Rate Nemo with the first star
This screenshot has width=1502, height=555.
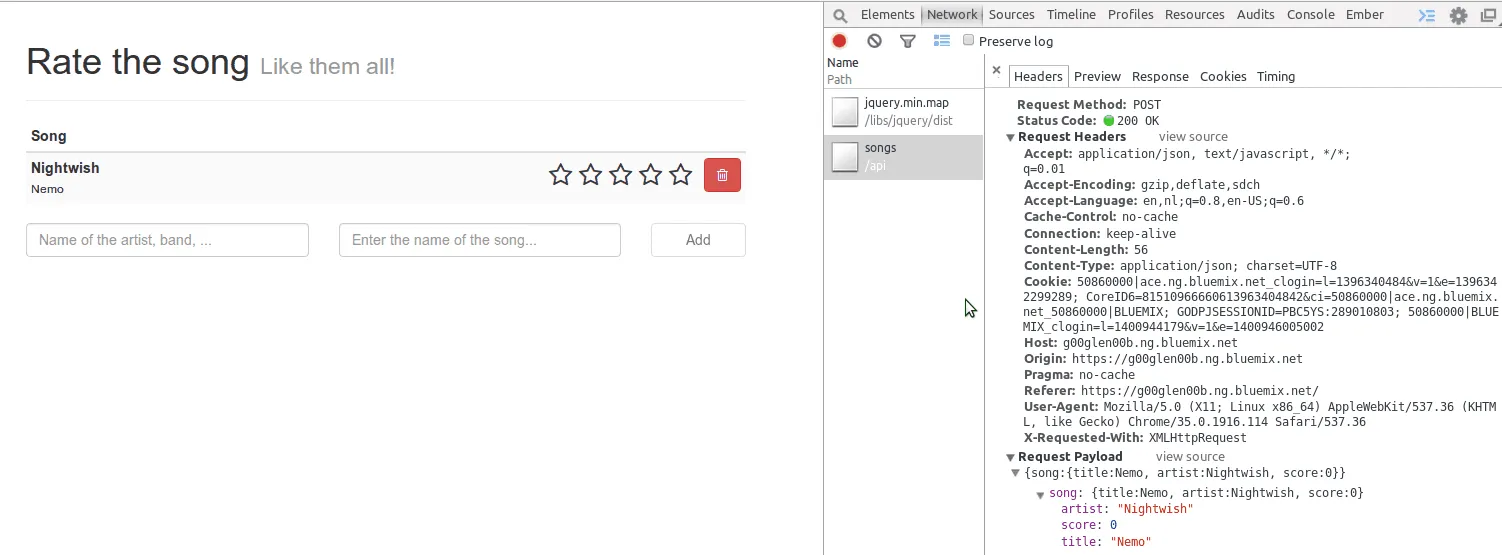[560, 175]
